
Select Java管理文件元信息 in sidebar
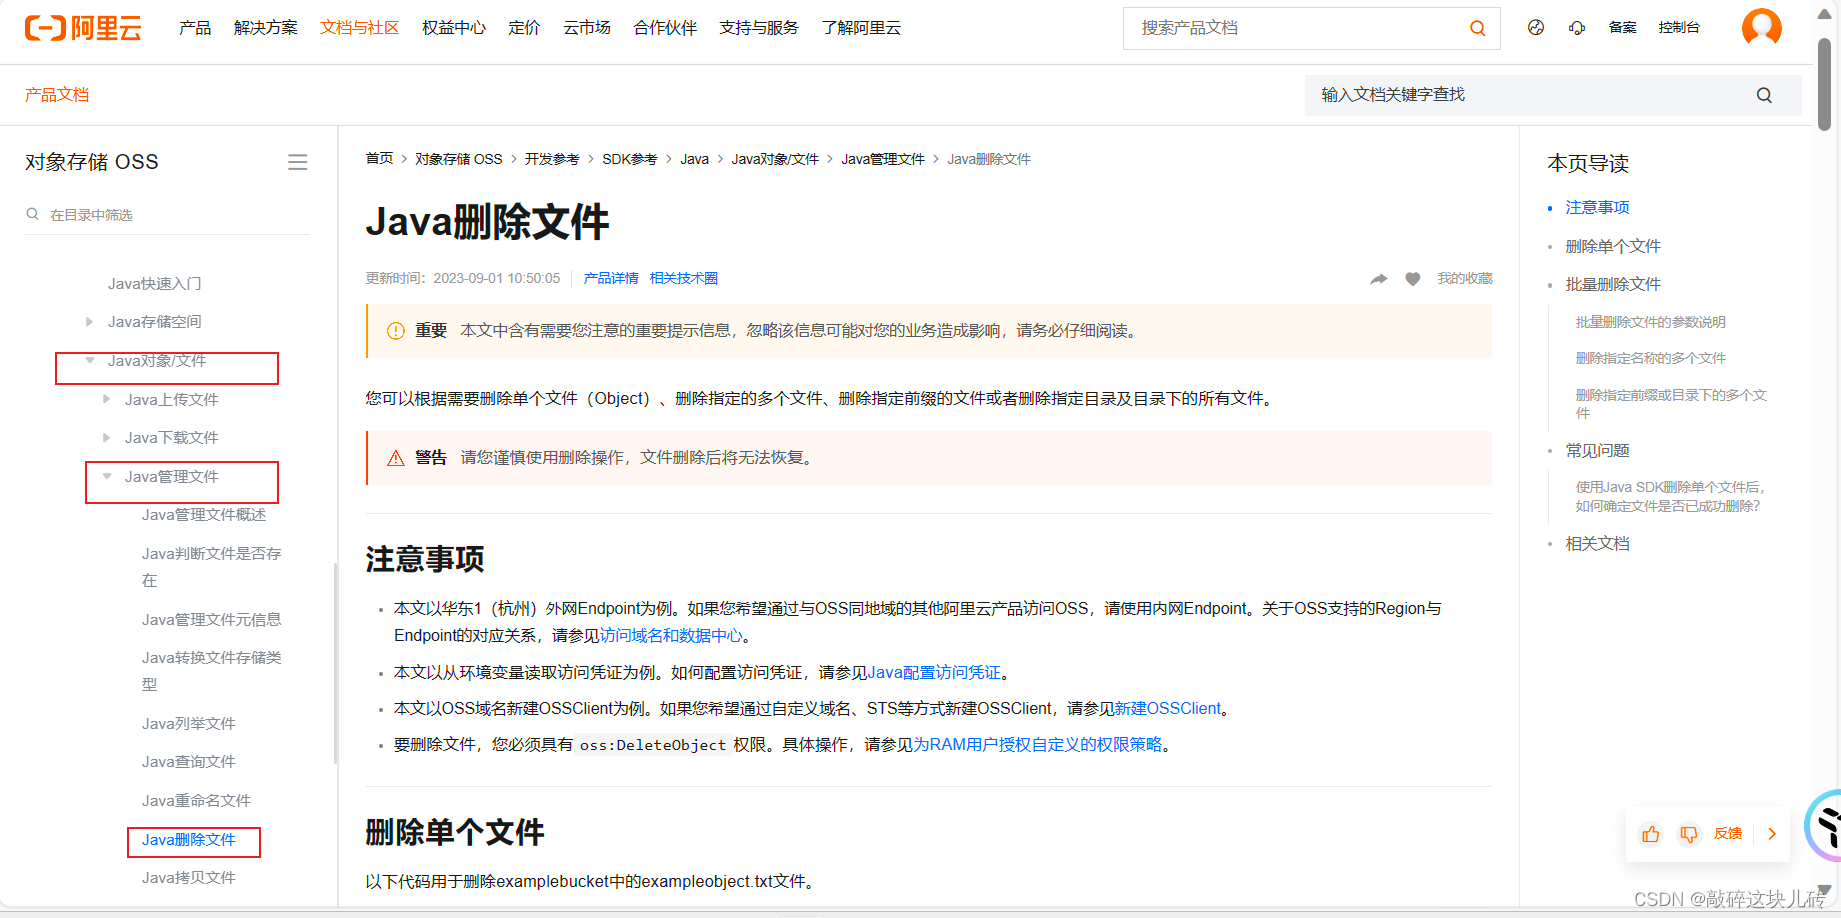212,620
